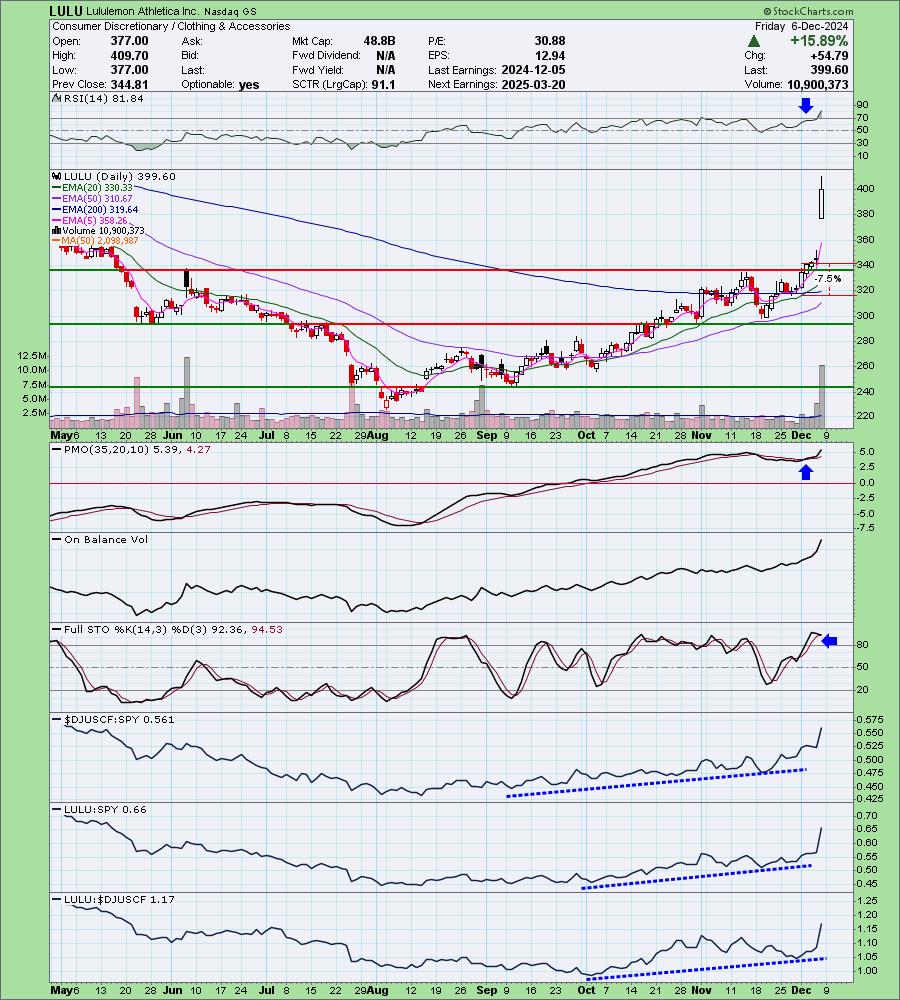
Task: Click the +15.89% percent change
Action: (x=819, y=41)
